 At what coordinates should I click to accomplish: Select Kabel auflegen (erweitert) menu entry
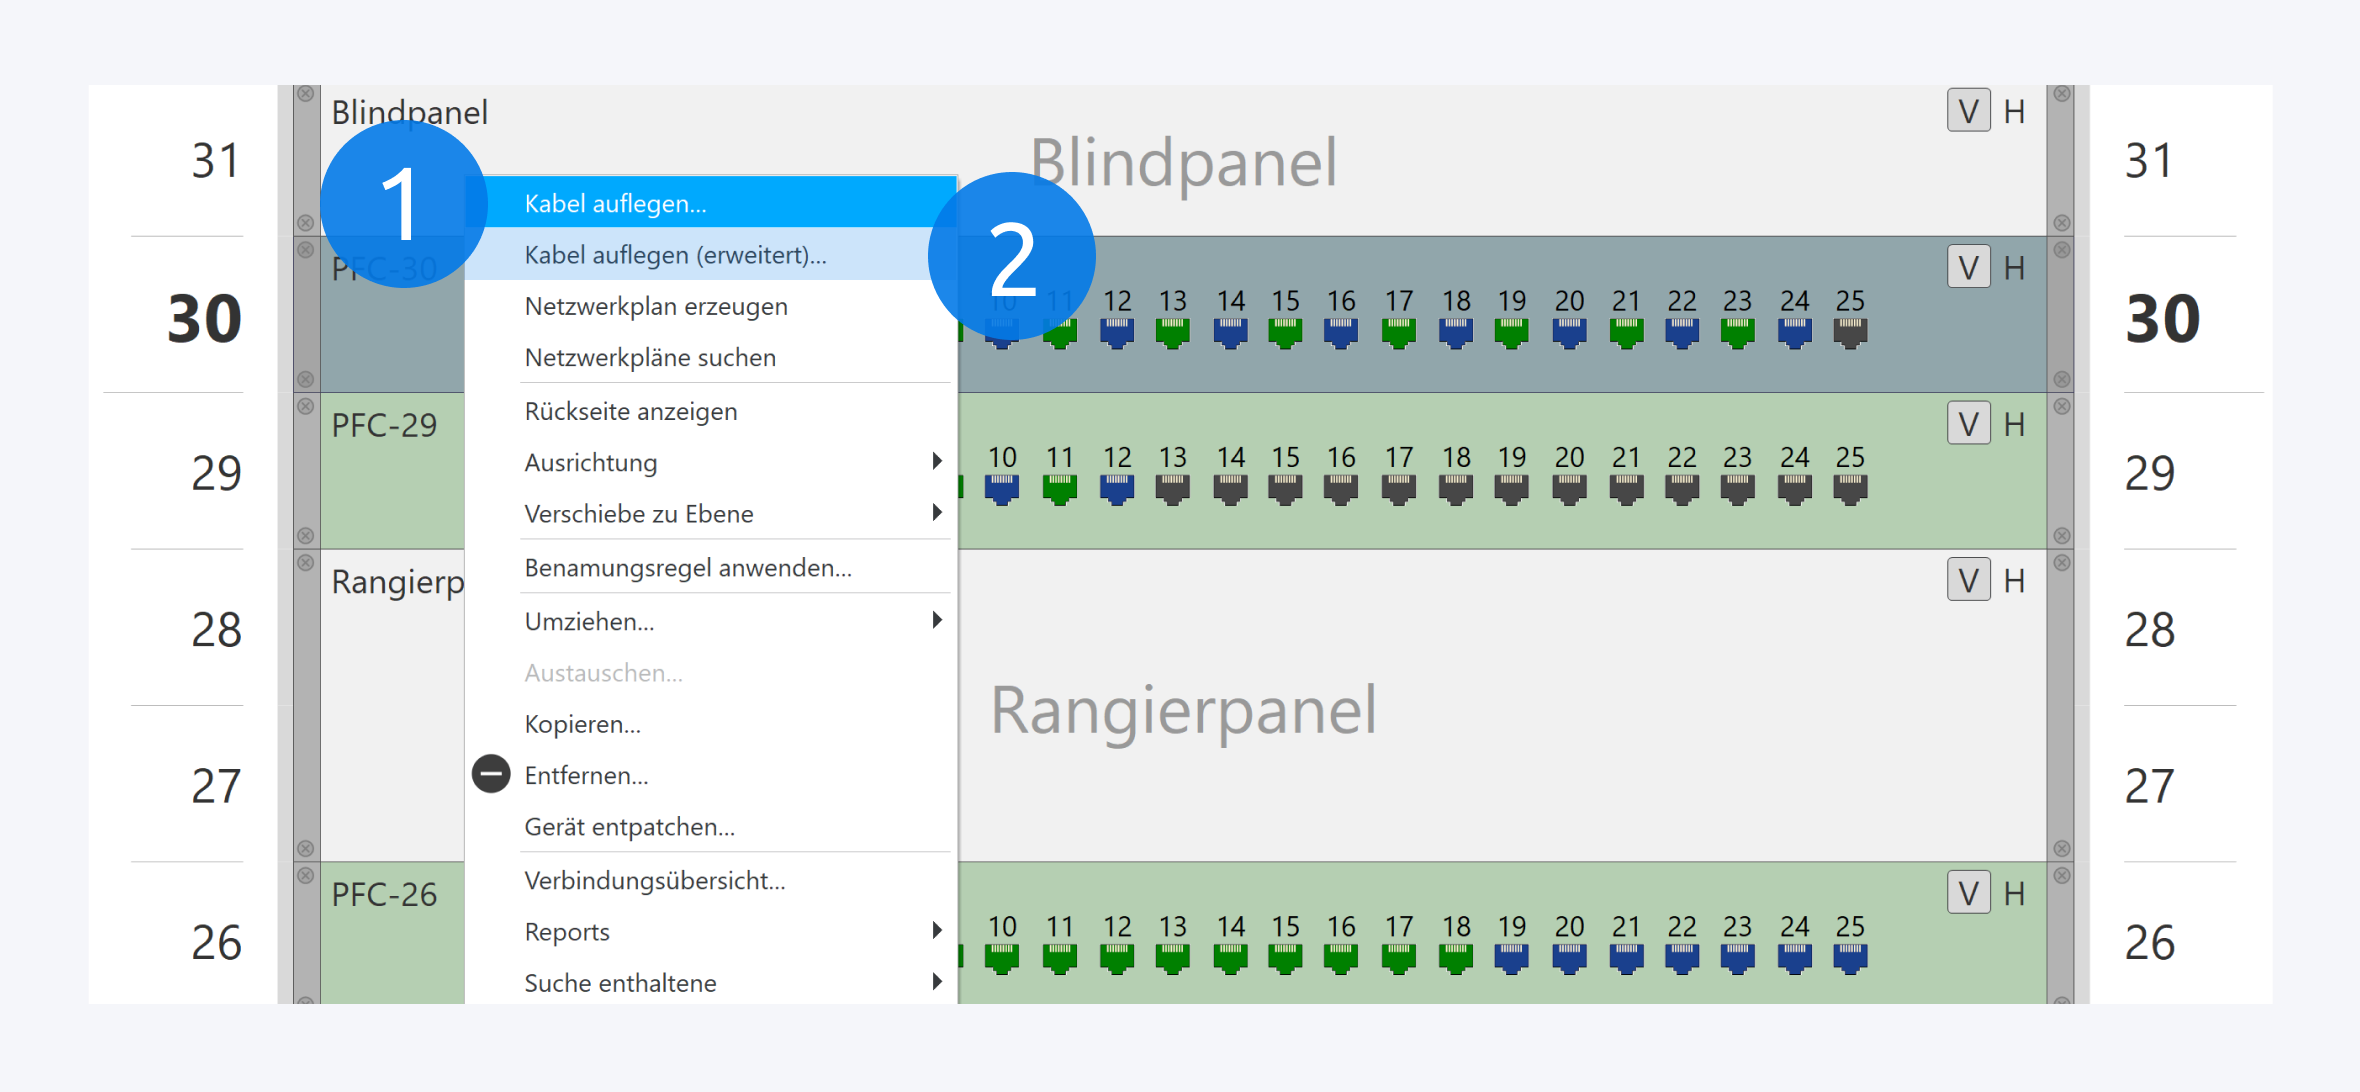point(675,255)
